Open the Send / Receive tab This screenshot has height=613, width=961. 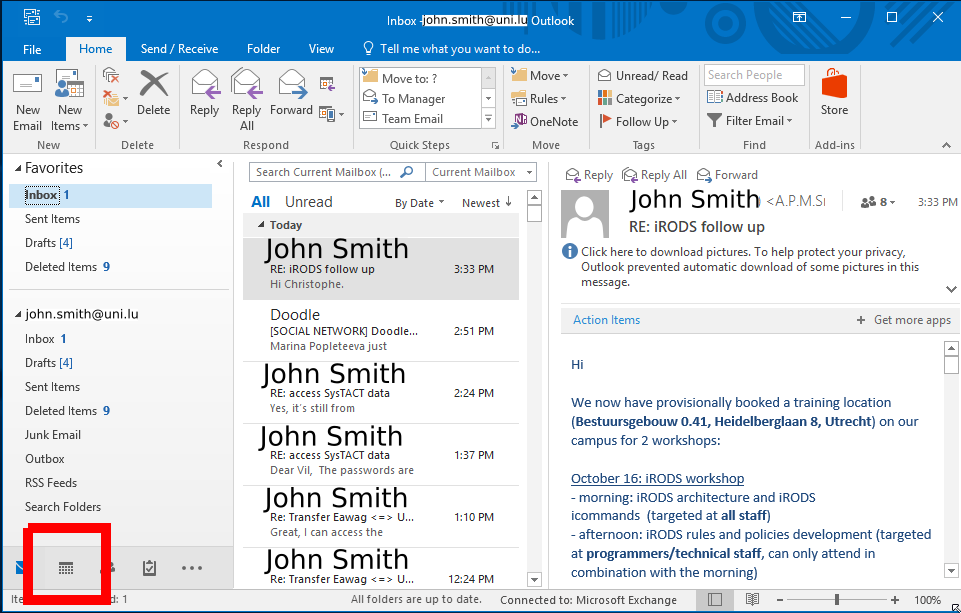coord(179,49)
